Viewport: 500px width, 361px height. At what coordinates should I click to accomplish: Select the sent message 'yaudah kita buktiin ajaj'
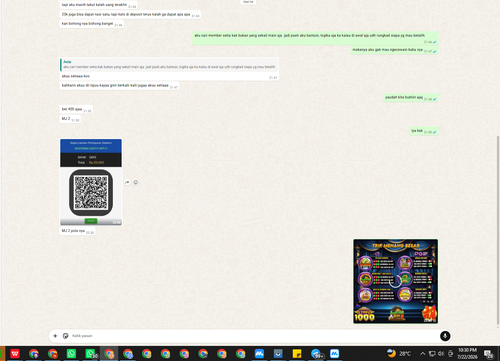[x=411, y=97]
